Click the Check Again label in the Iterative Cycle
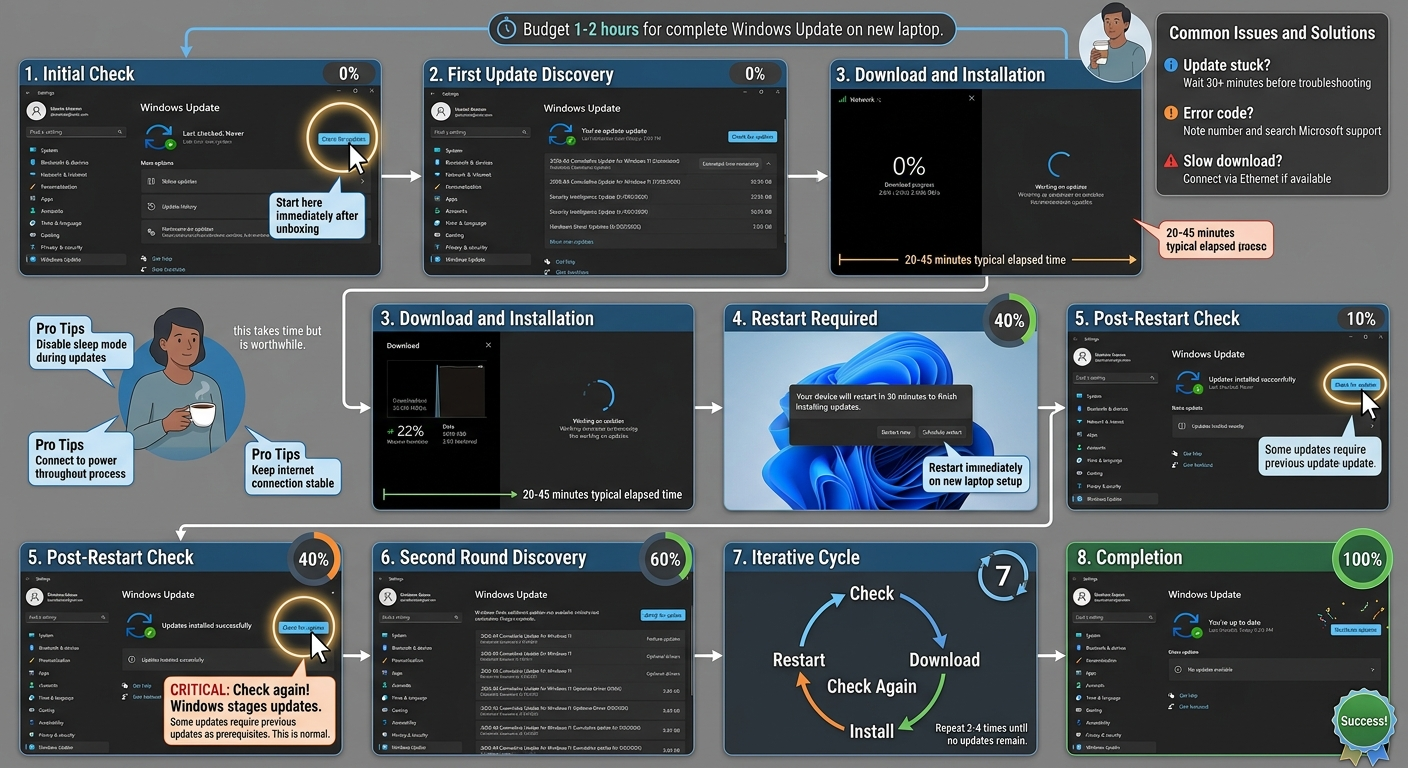Screen dimensions: 1408x768 [872, 686]
